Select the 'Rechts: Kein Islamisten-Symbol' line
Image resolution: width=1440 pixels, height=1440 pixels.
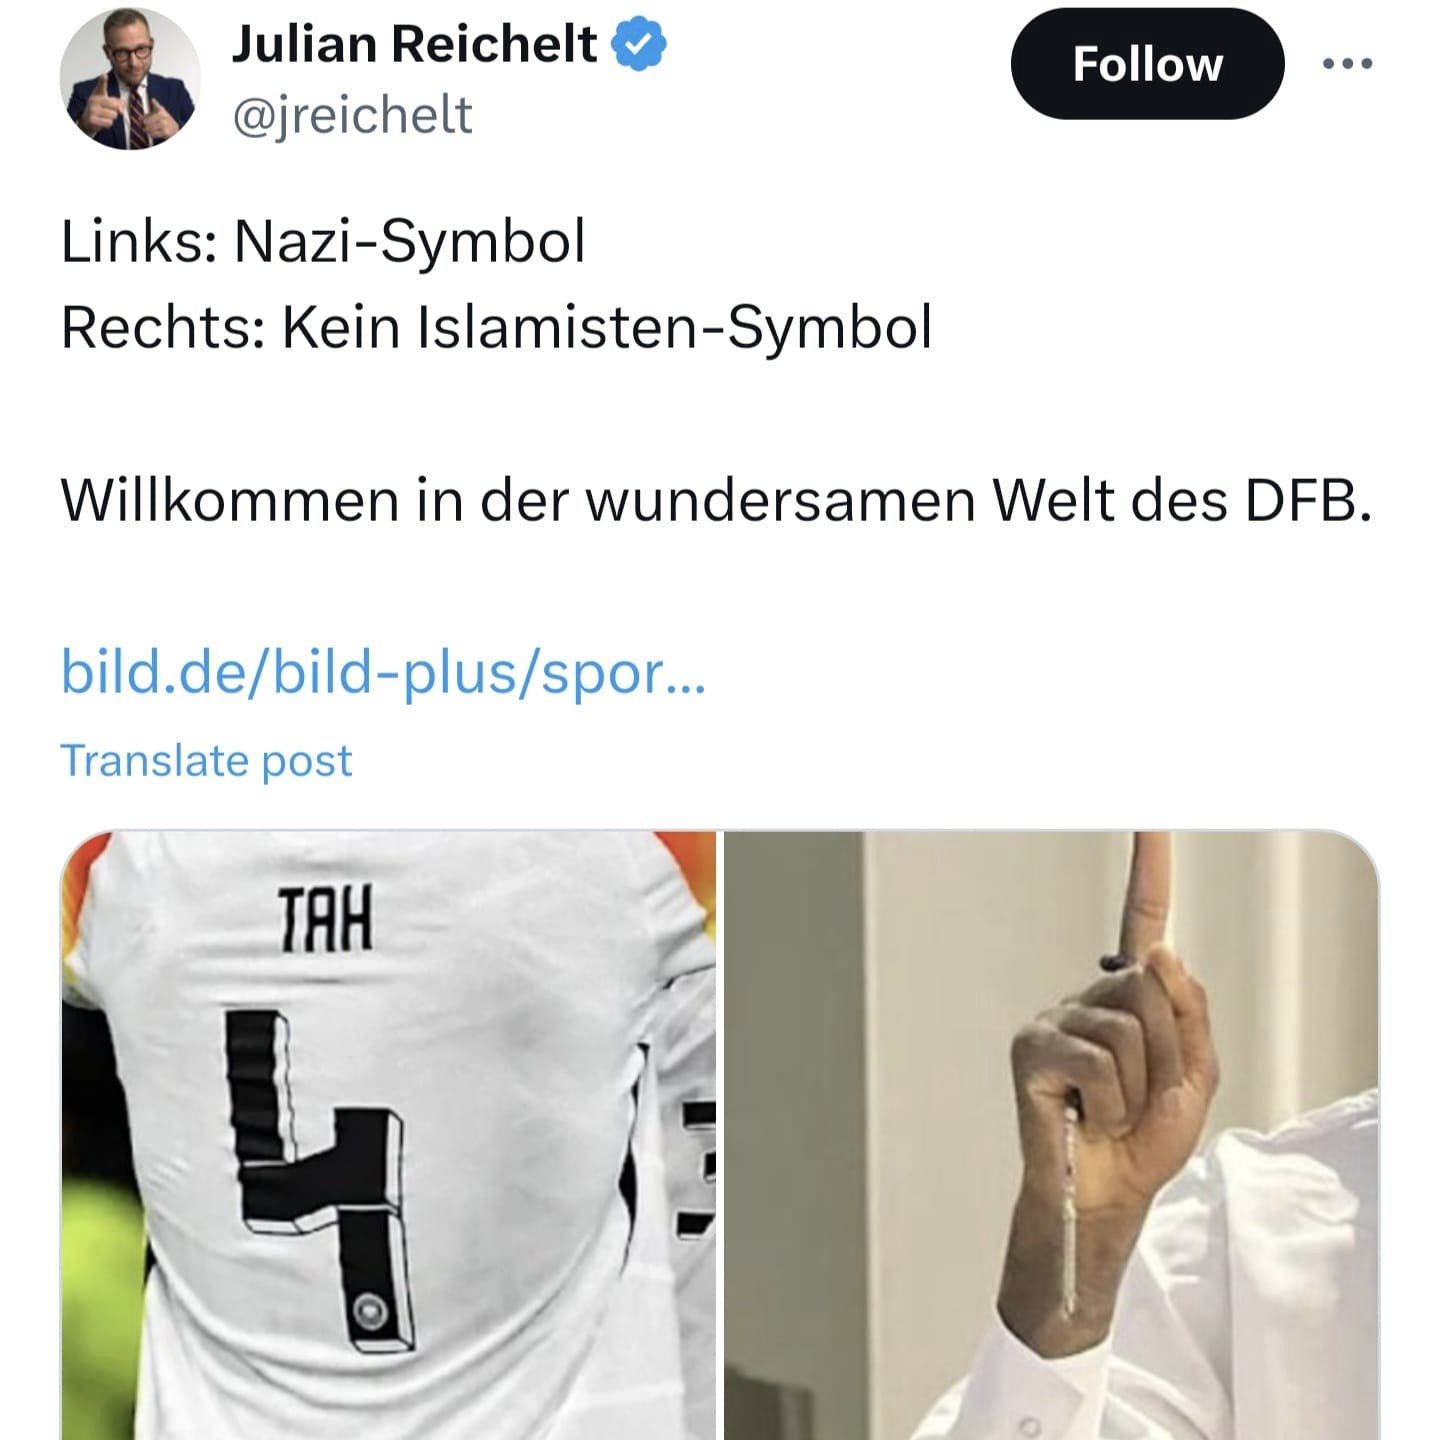(496, 328)
